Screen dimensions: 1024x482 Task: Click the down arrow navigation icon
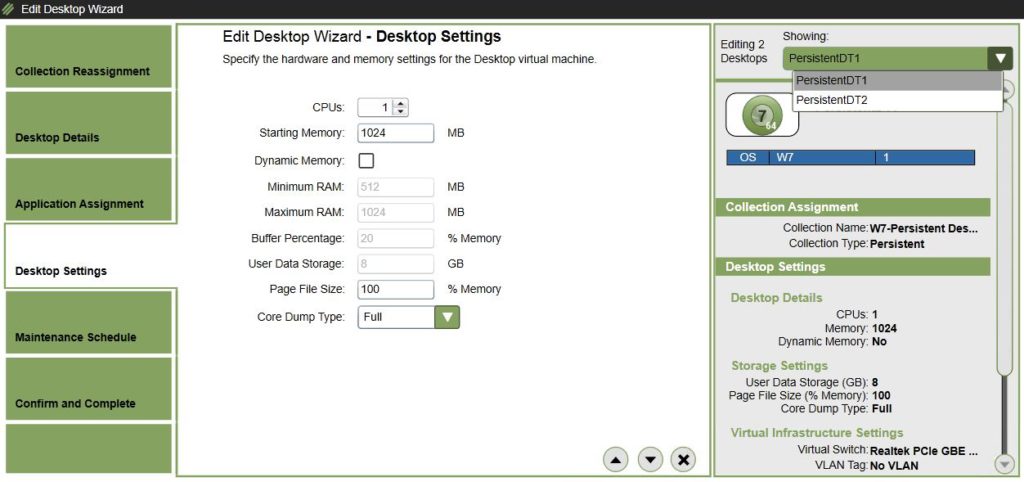[650, 459]
